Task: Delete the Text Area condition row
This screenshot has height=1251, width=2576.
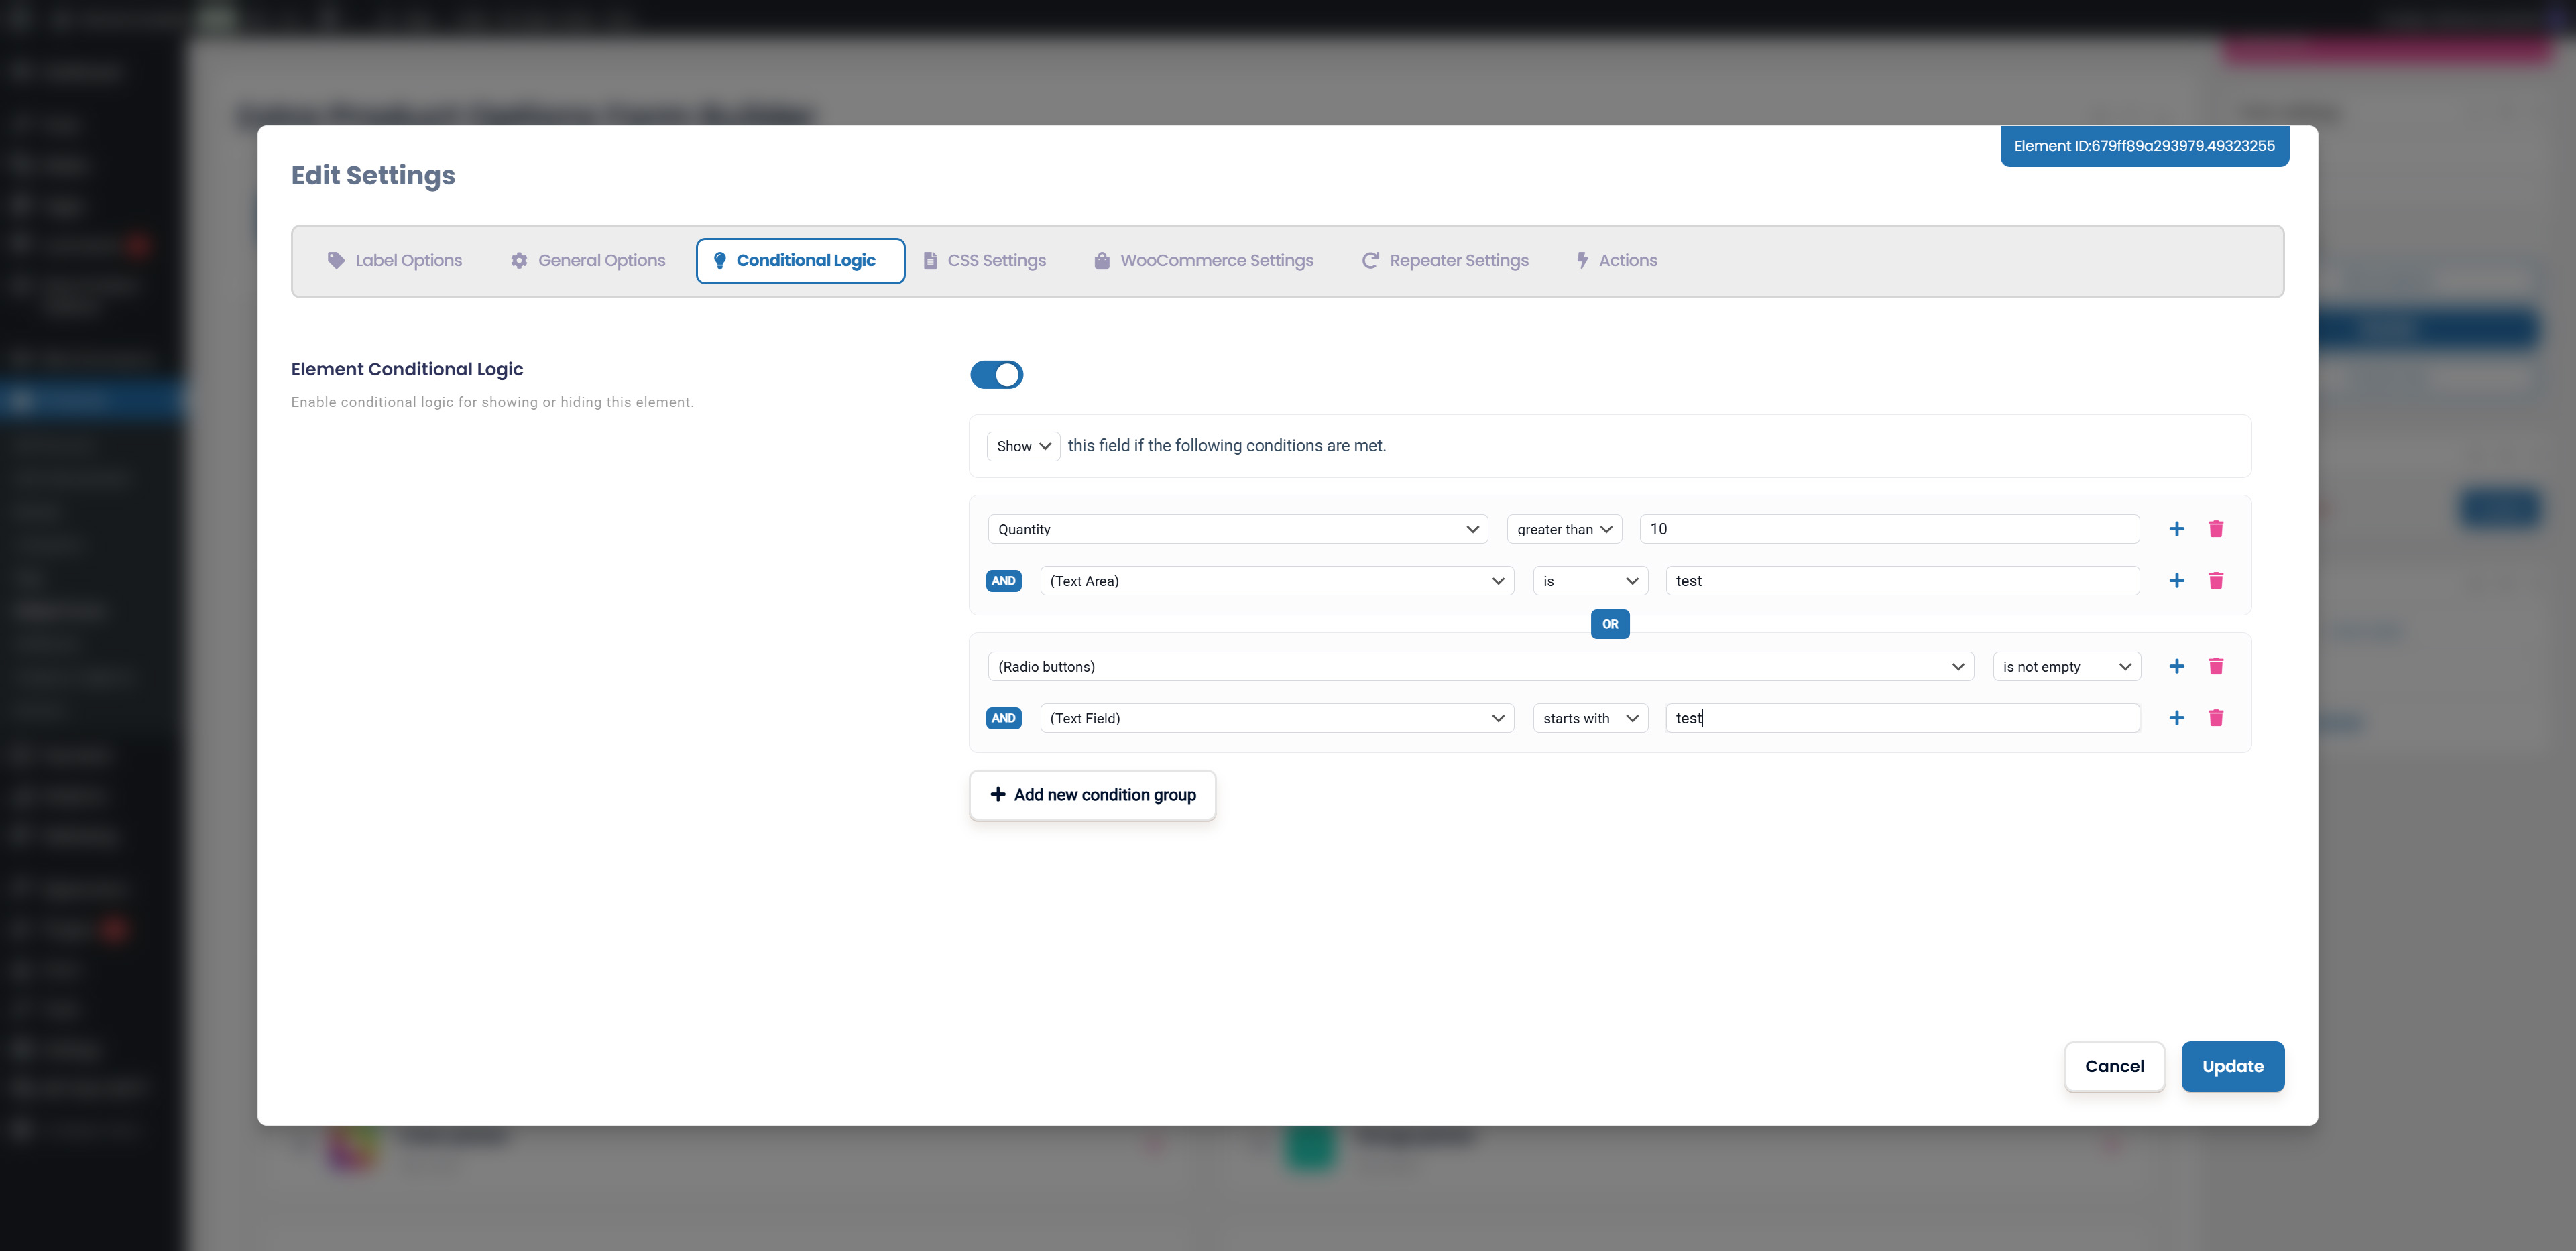Action: pyautogui.click(x=2215, y=581)
